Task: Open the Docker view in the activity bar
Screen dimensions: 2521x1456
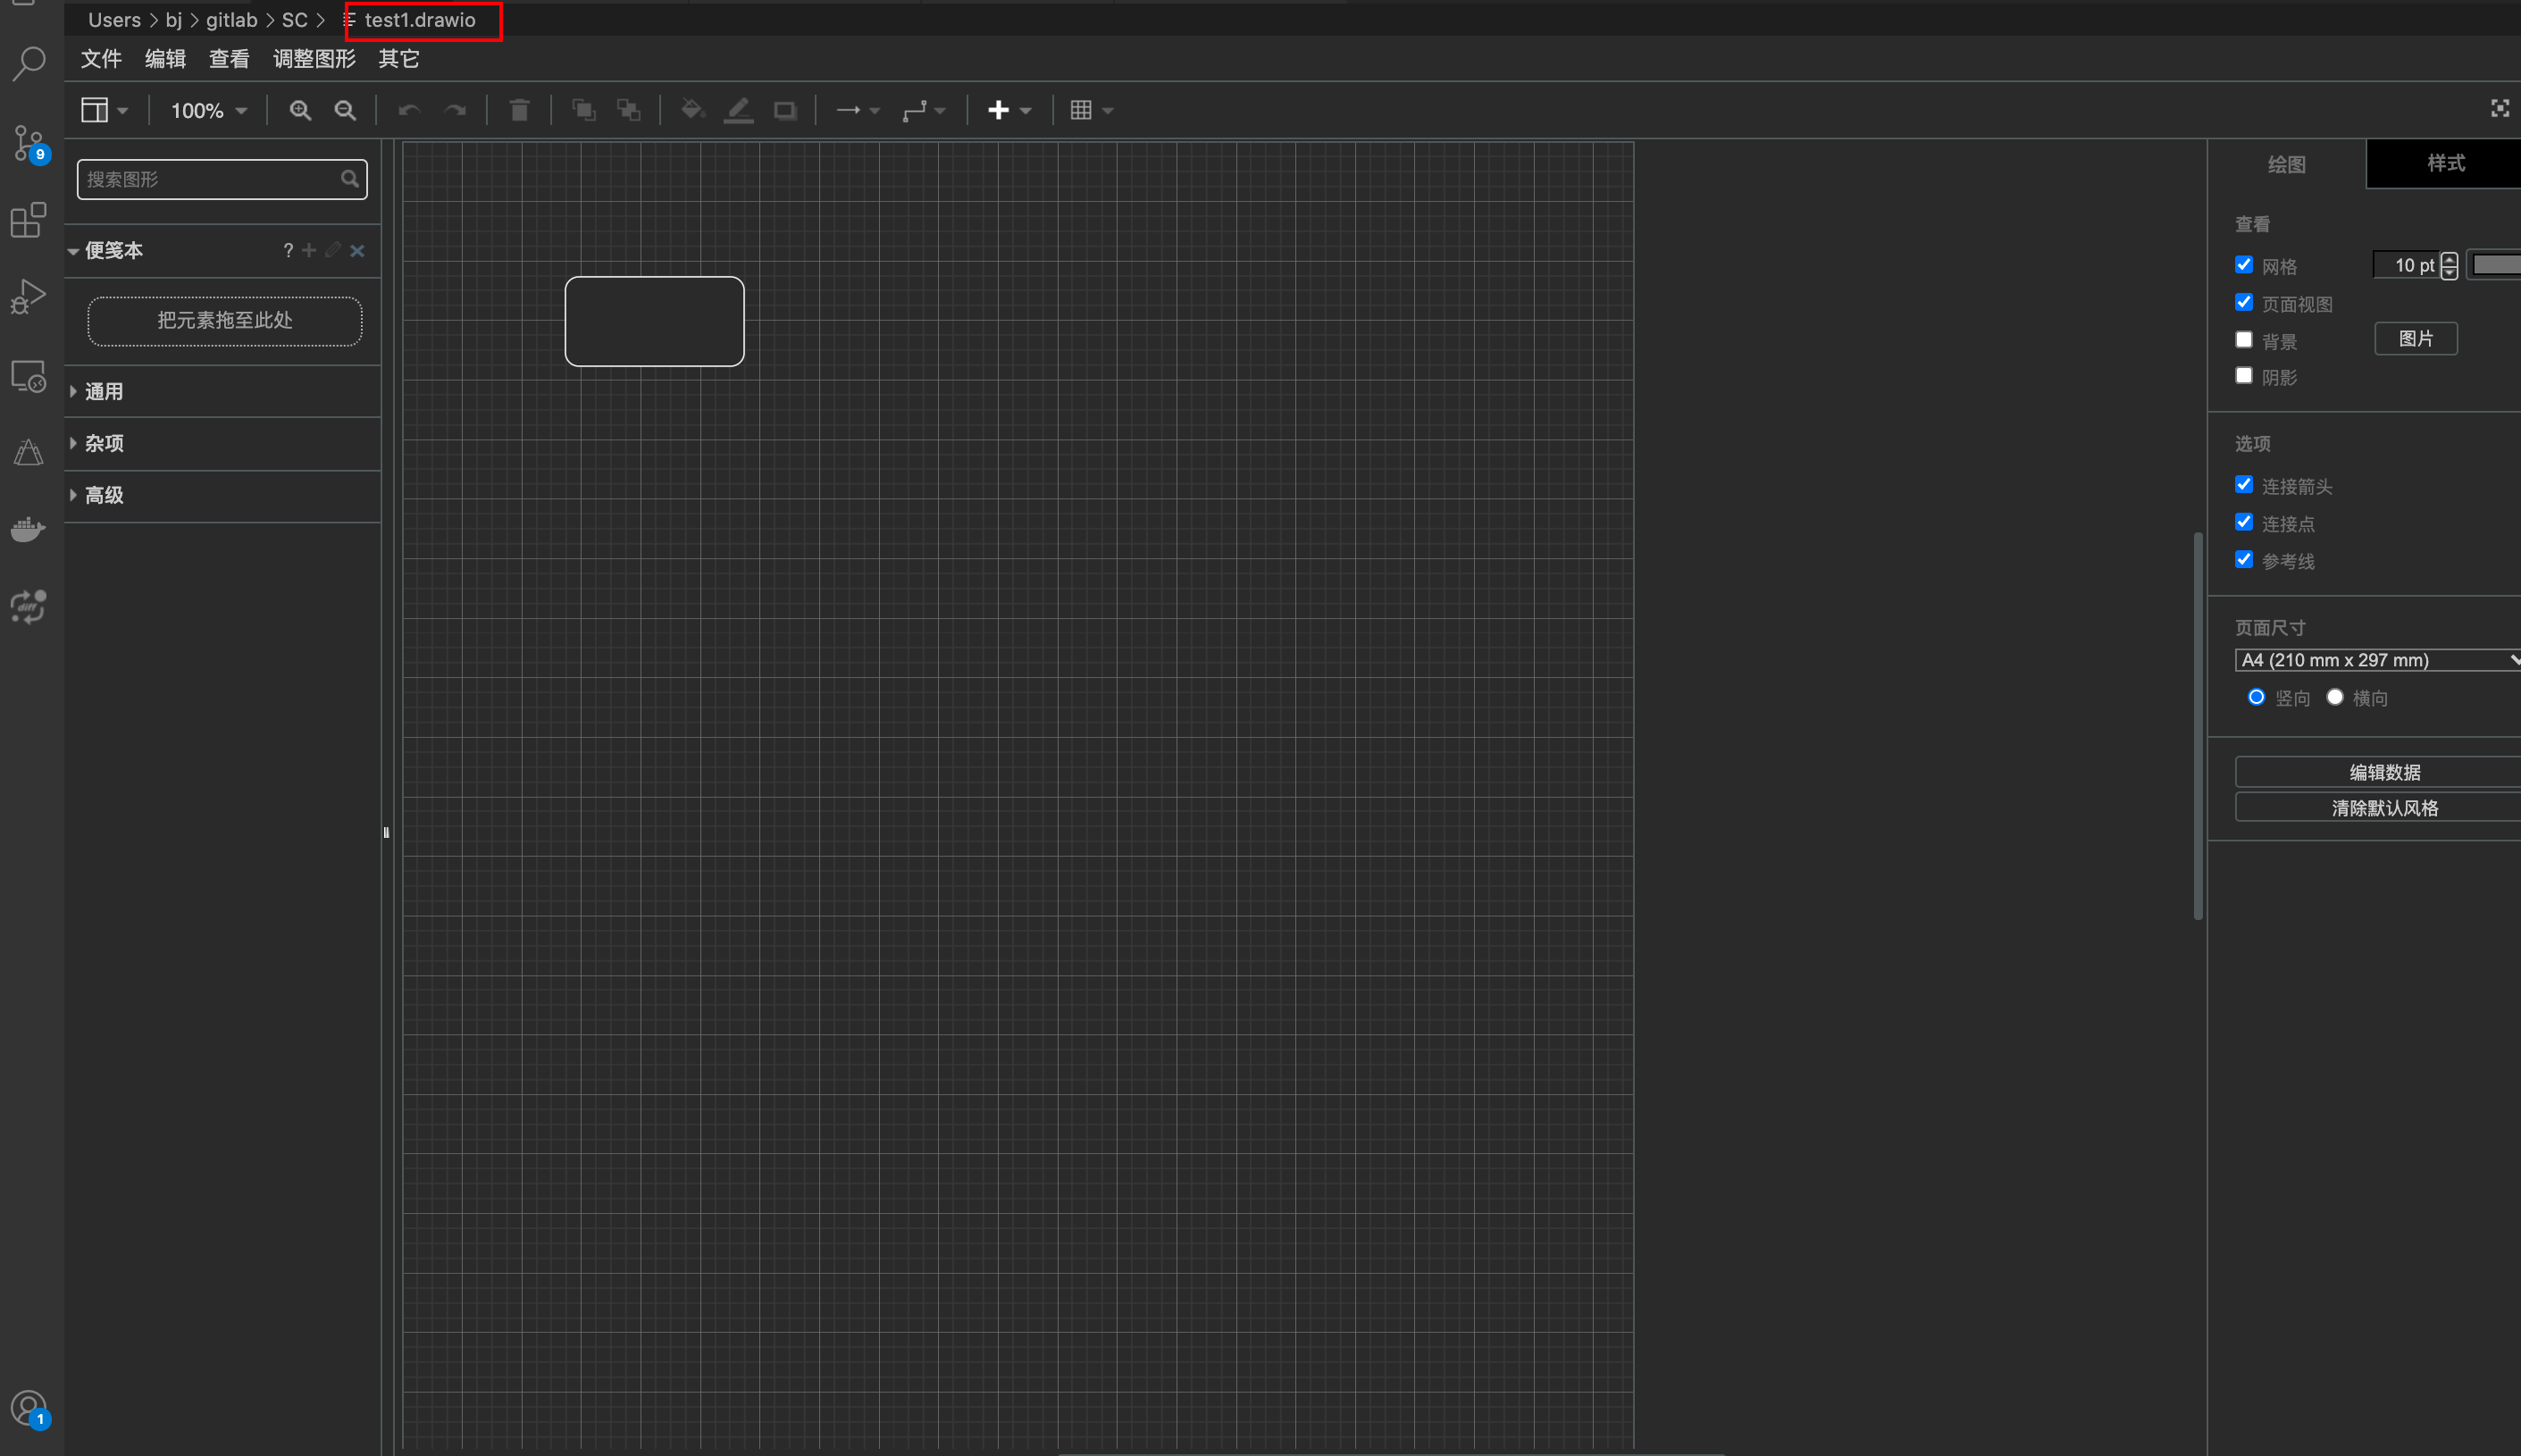Action: (29, 529)
